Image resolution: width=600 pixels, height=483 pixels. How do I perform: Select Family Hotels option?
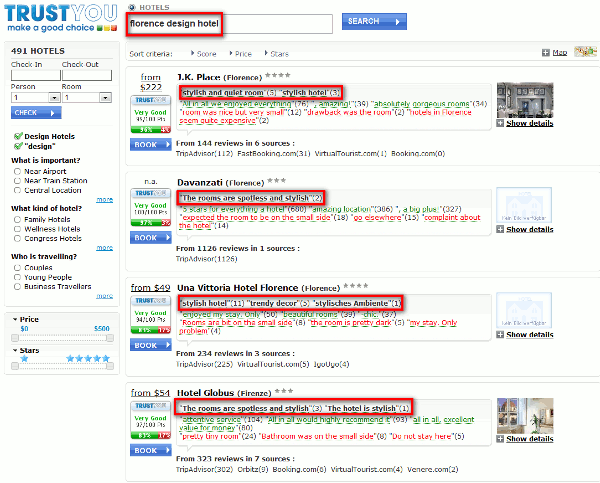pos(17,219)
